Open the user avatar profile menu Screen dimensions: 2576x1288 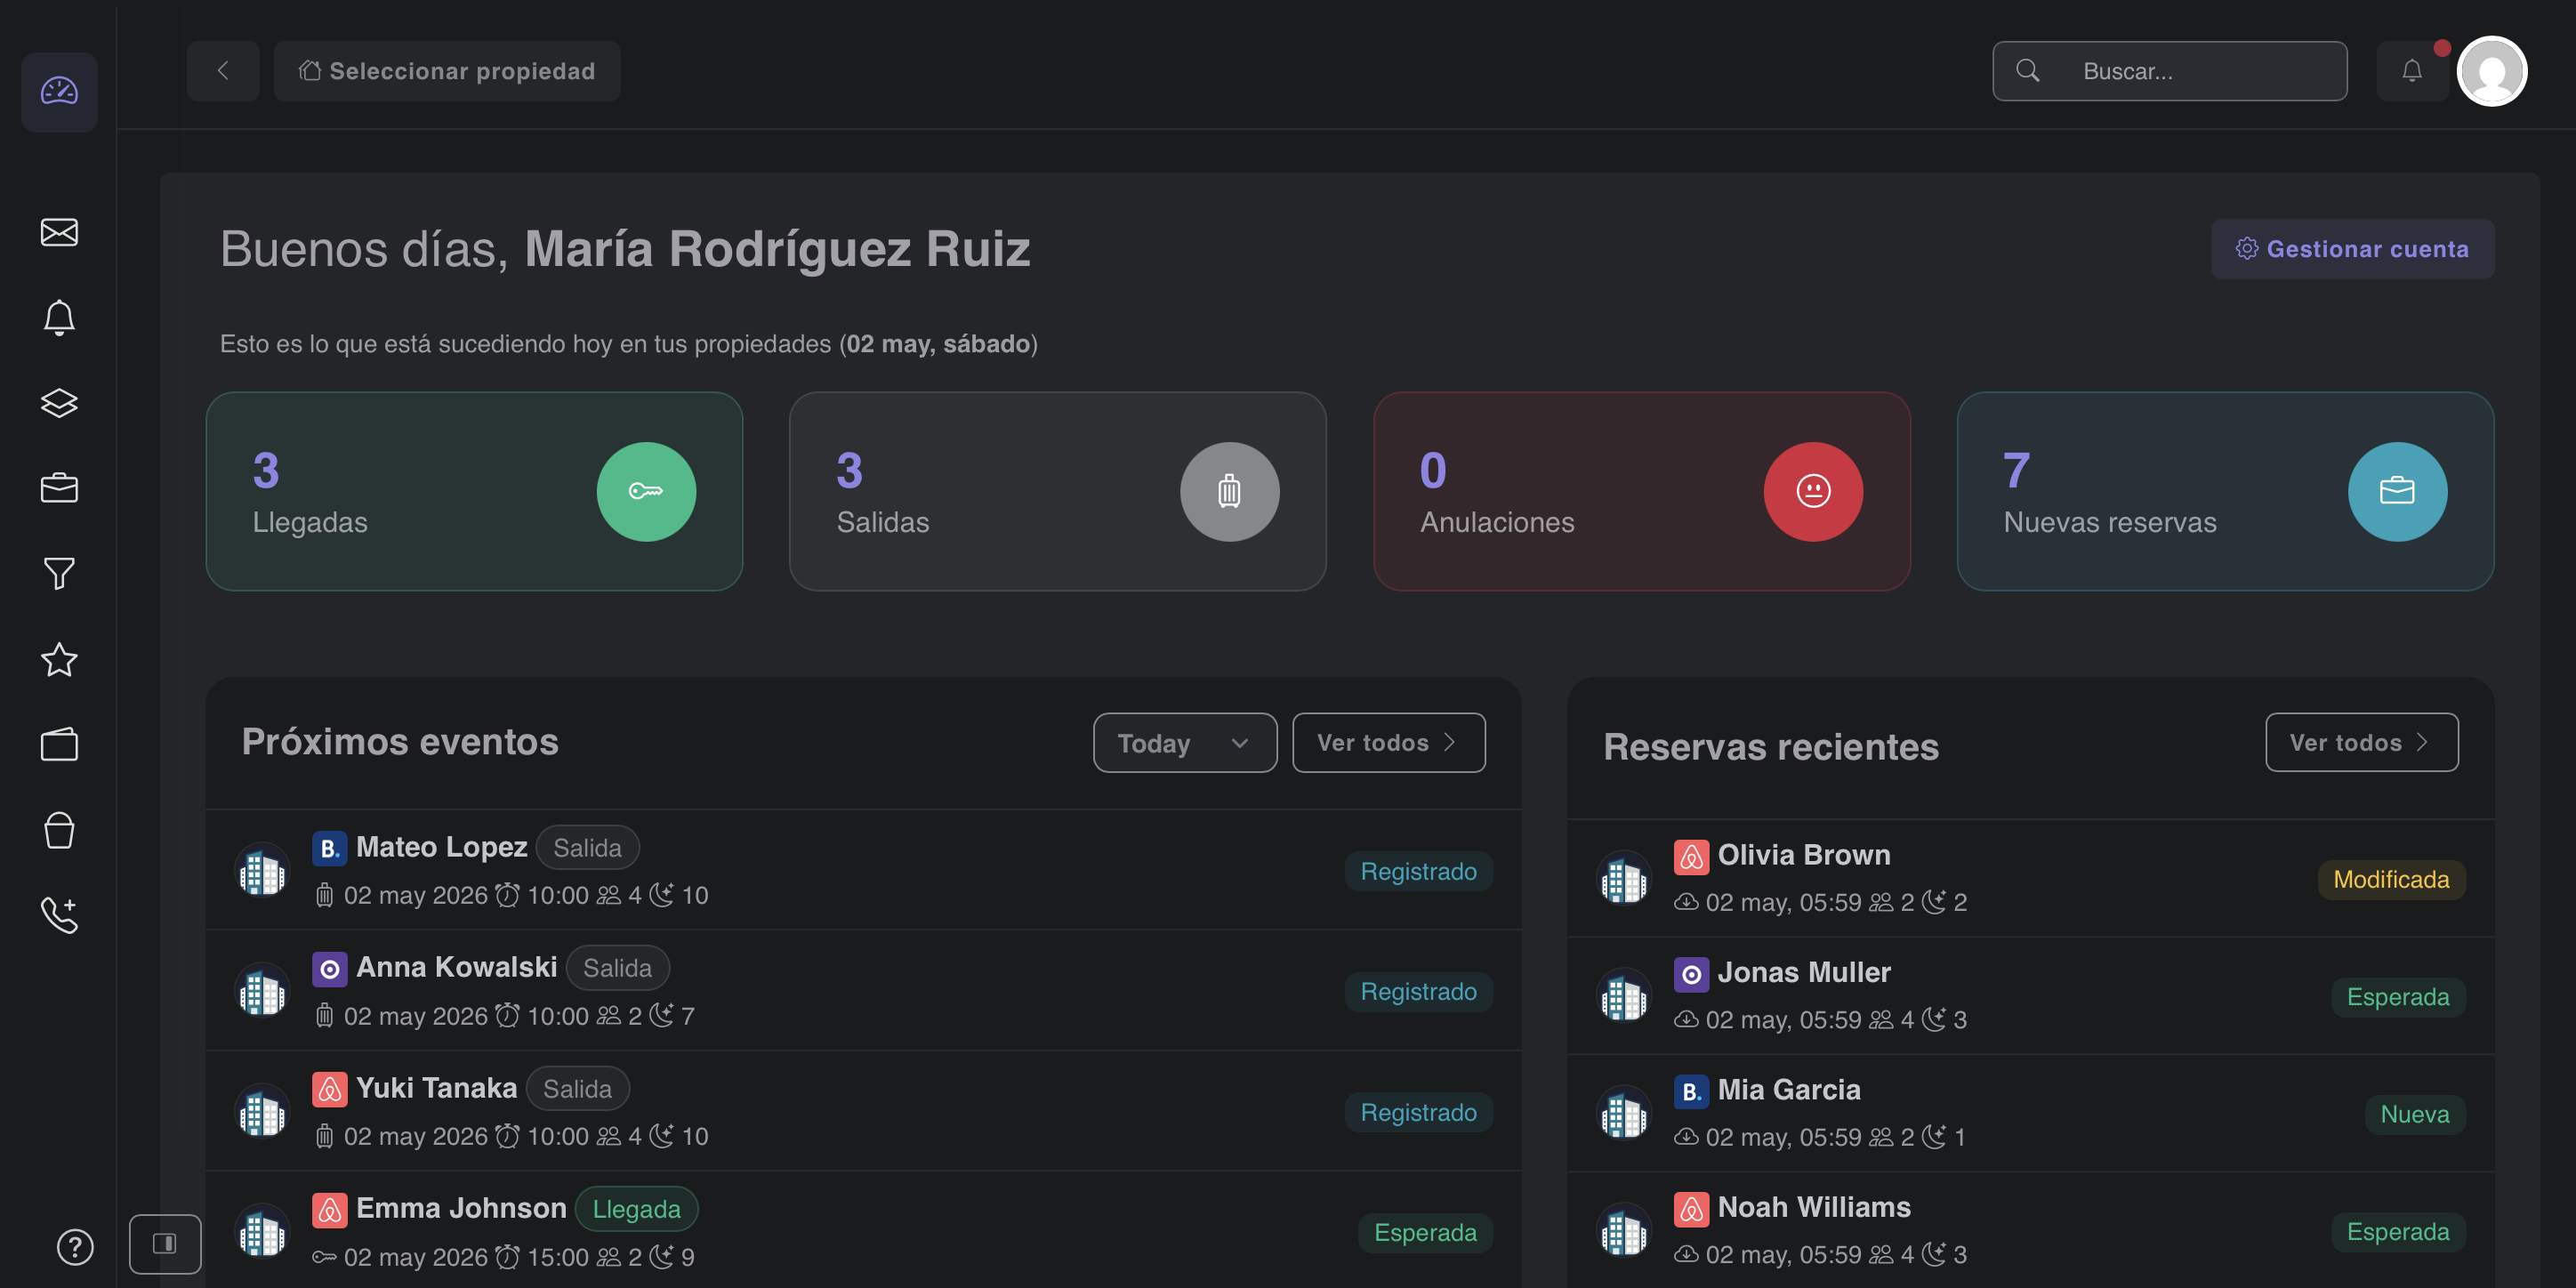[x=2492, y=71]
